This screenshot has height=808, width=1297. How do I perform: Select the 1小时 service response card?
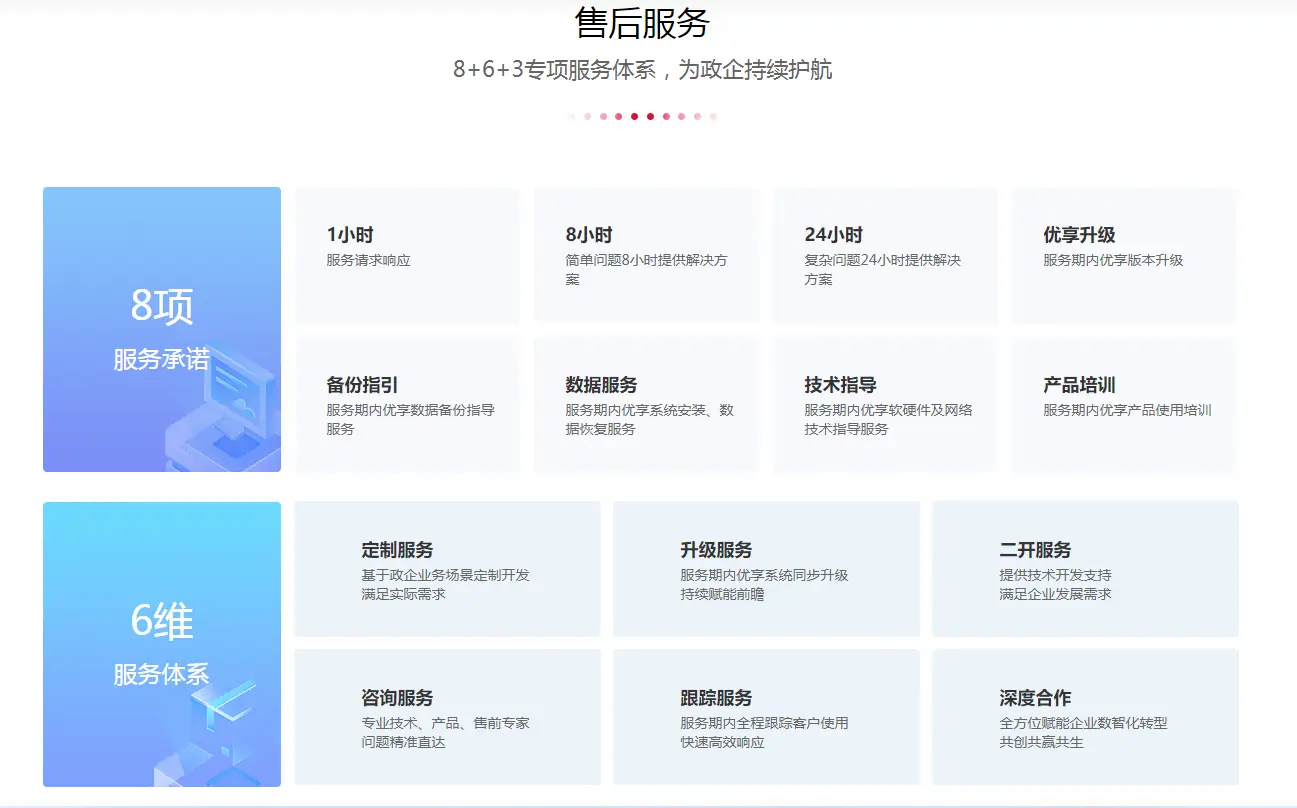[407, 255]
